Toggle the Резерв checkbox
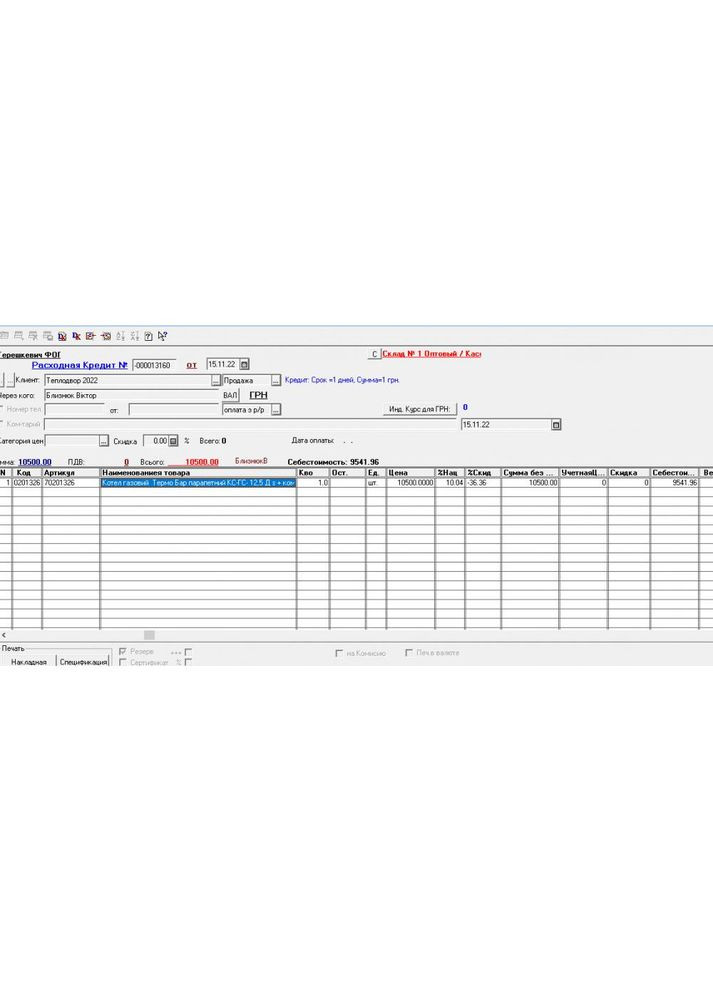The image size is (713, 992). tap(123, 651)
